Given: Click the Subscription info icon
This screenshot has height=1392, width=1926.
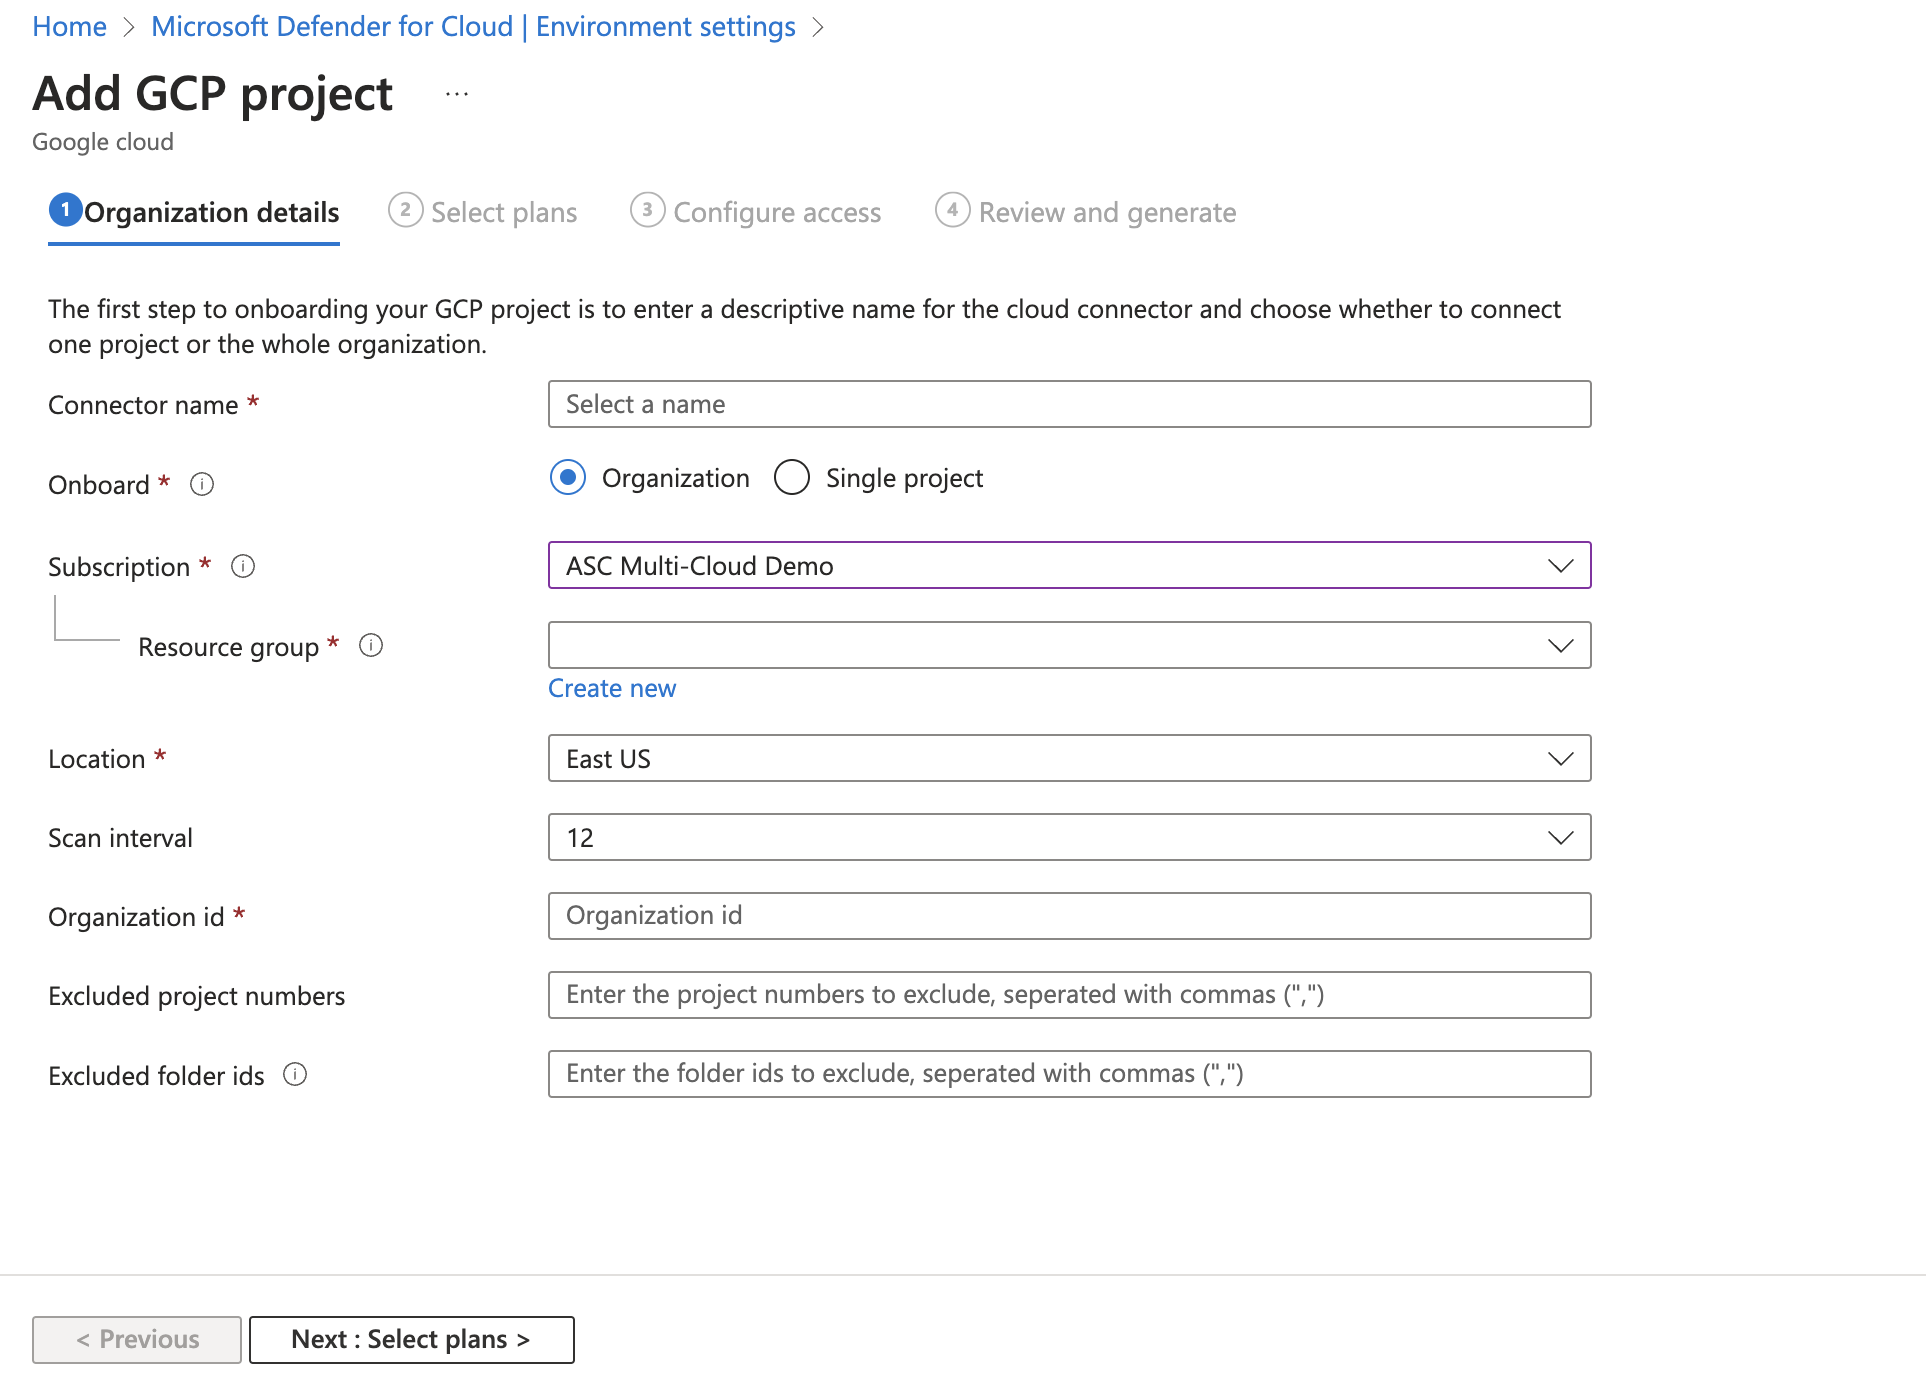Looking at the screenshot, I should [242, 565].
